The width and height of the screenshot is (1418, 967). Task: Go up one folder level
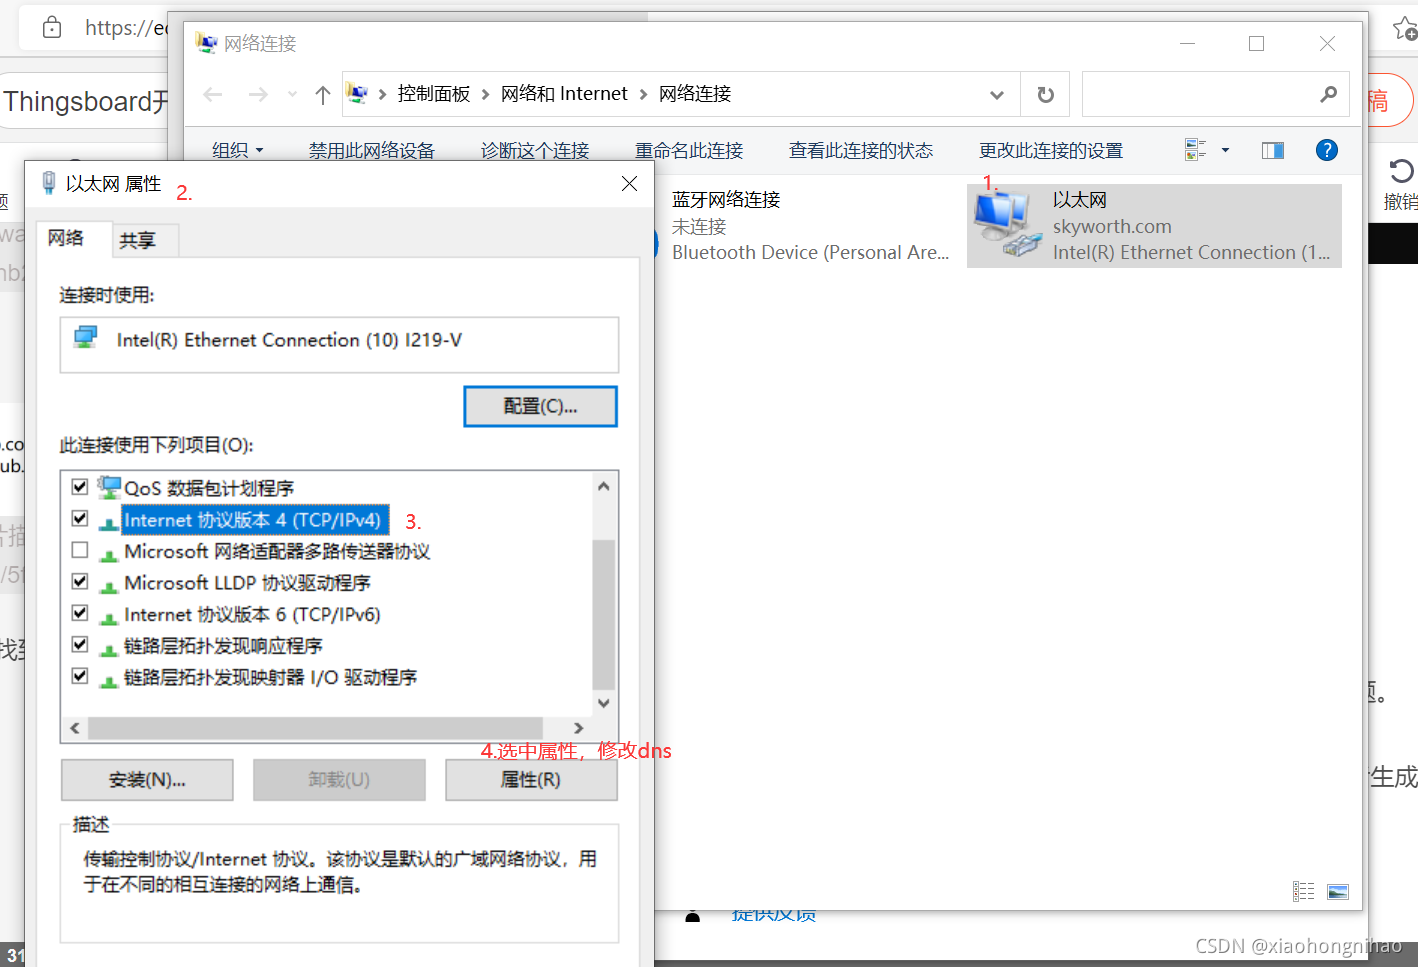322,95
